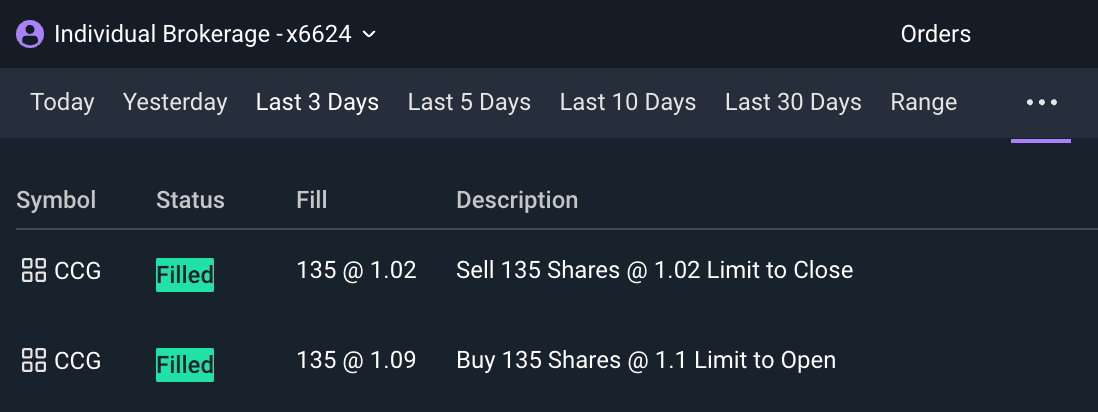This screenshot has height=412, width=1098.
Task: Select the Today date filter tab
Action: 62,102
